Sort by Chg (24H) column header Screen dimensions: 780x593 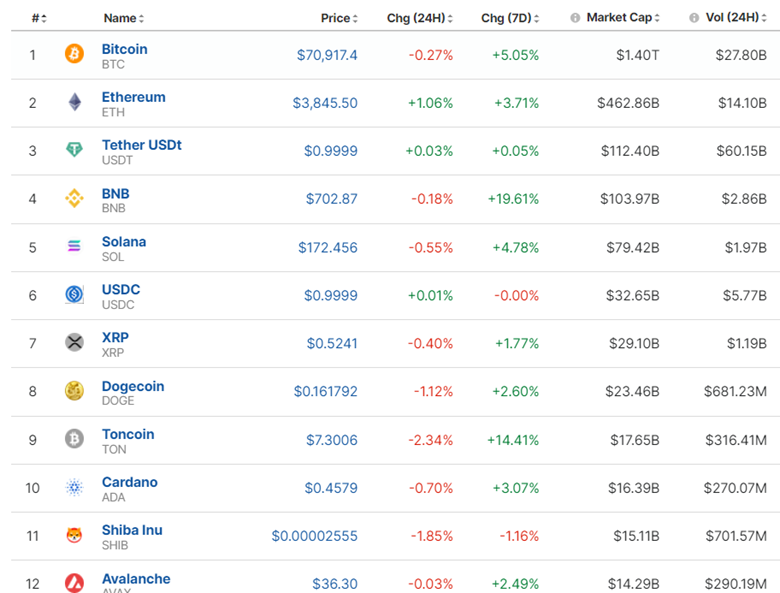420,18
